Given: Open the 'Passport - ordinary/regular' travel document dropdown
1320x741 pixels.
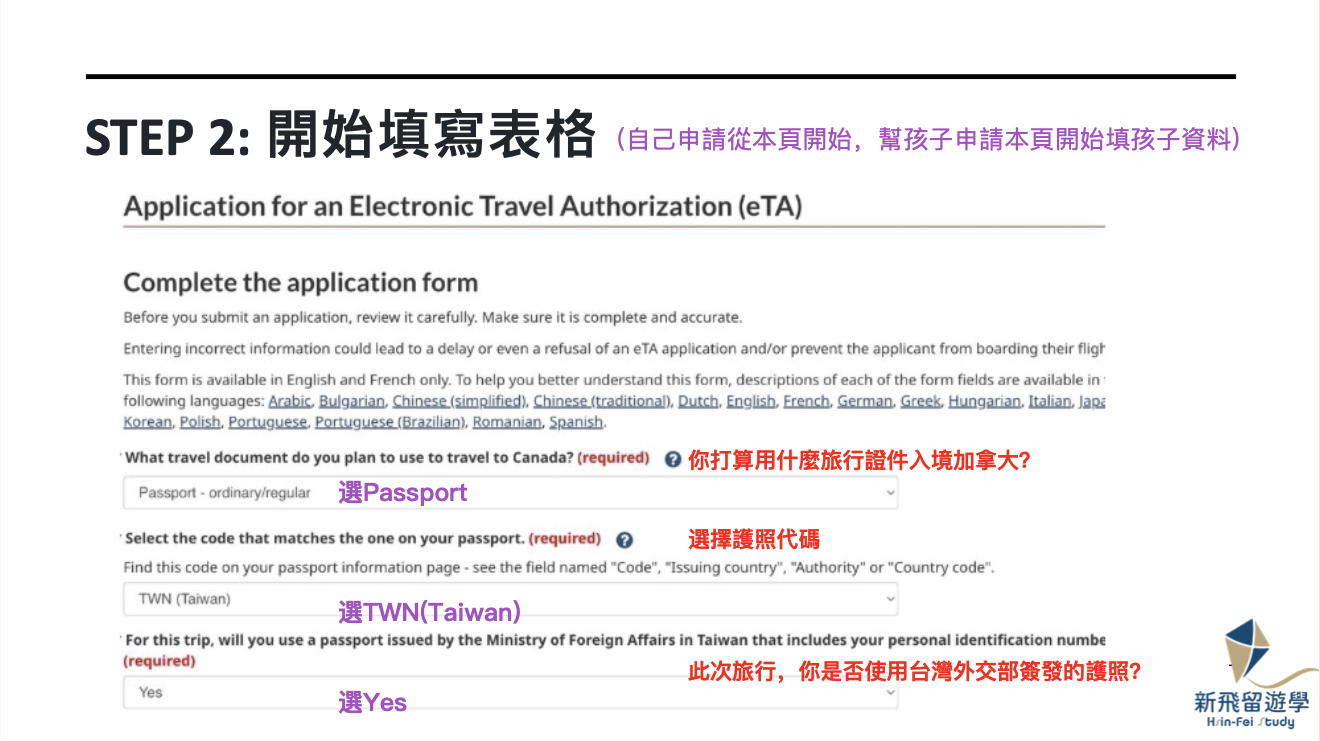Looking at the screenshot, I should point(511,493).
